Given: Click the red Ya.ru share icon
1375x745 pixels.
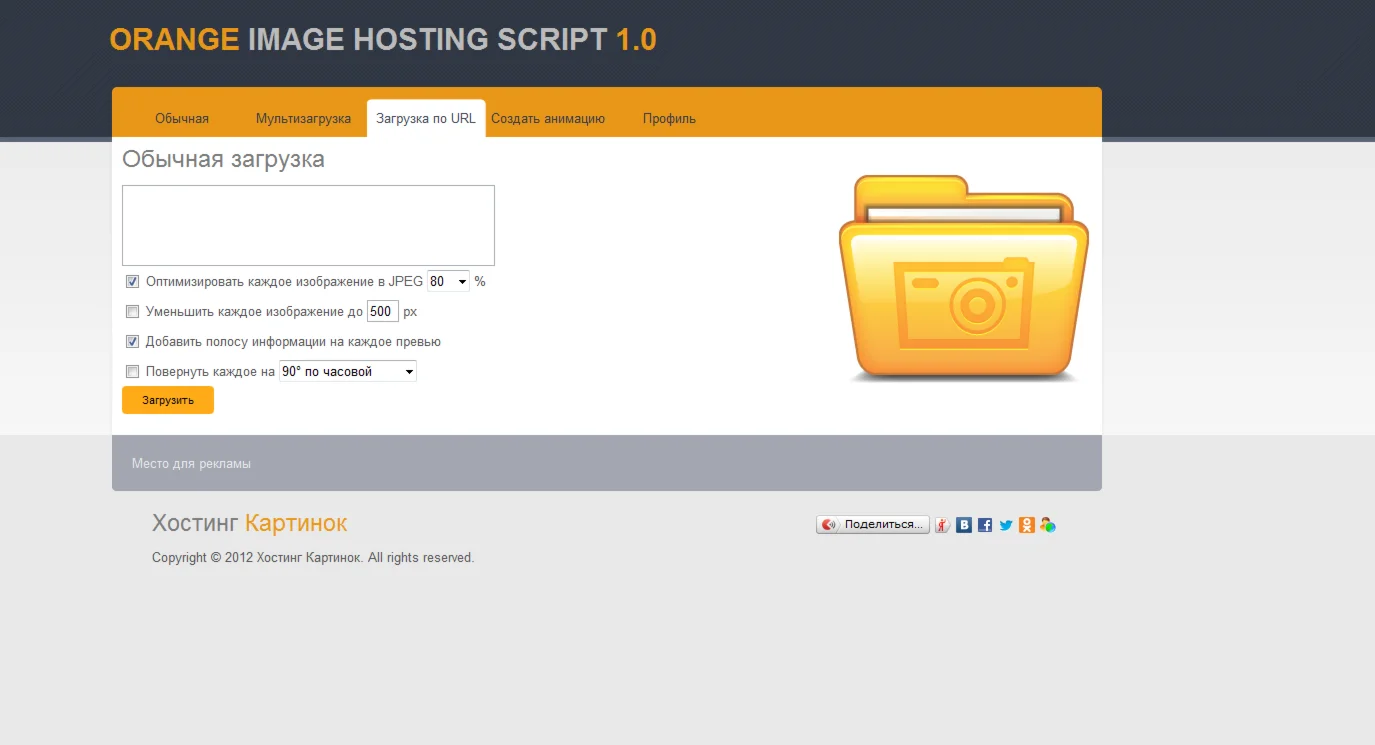Looking at the screenshot, I should [943, 525].
